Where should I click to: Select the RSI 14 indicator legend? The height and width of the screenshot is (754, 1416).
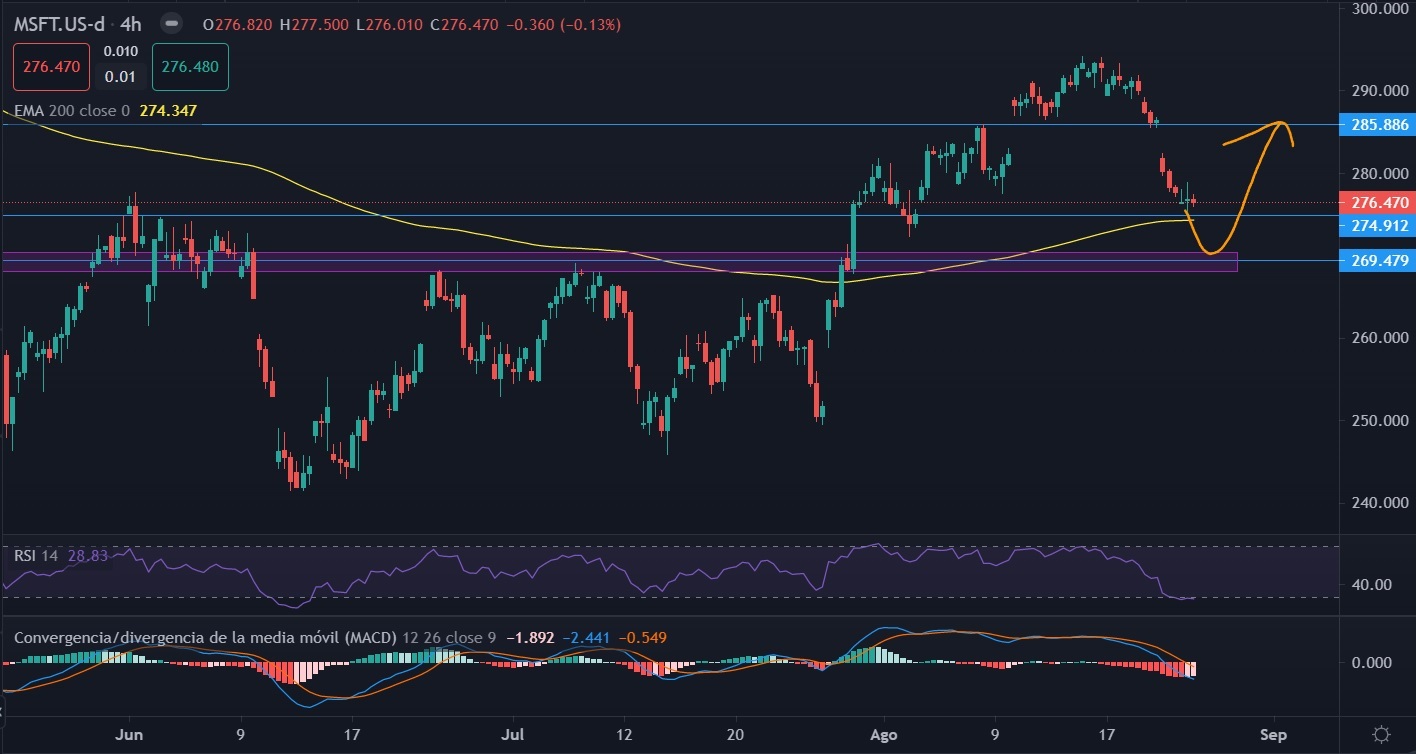35,553
